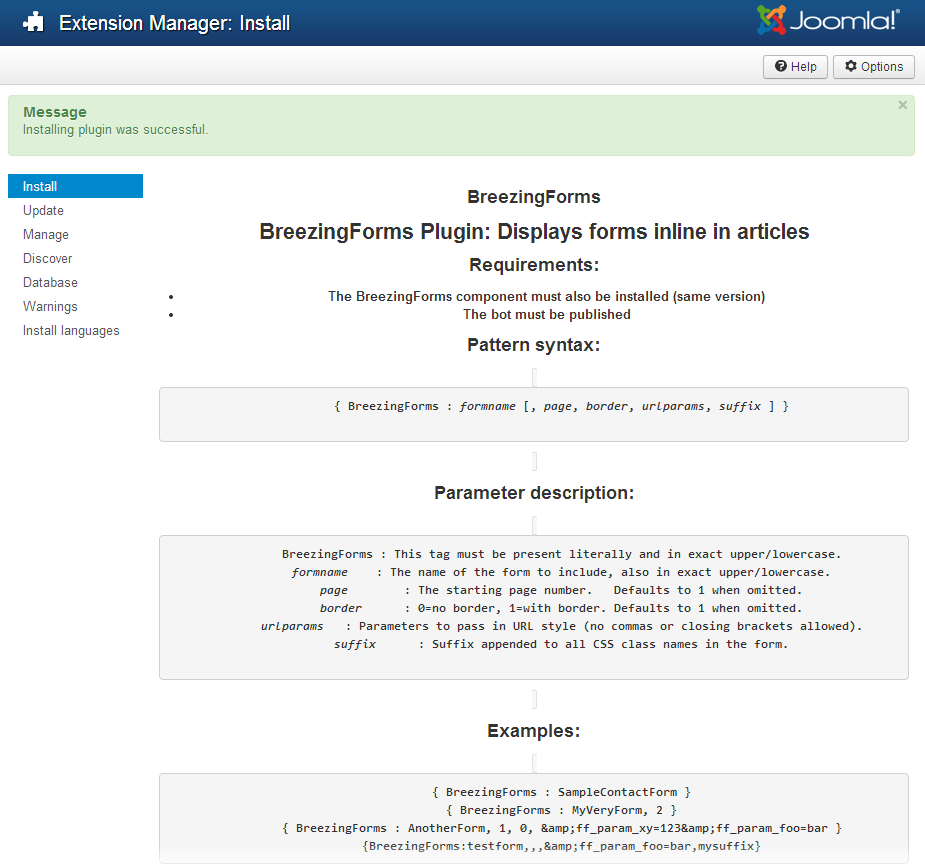Dismiss the success message with the X
This screenshot has height=866, width=925.
(903, 105)
